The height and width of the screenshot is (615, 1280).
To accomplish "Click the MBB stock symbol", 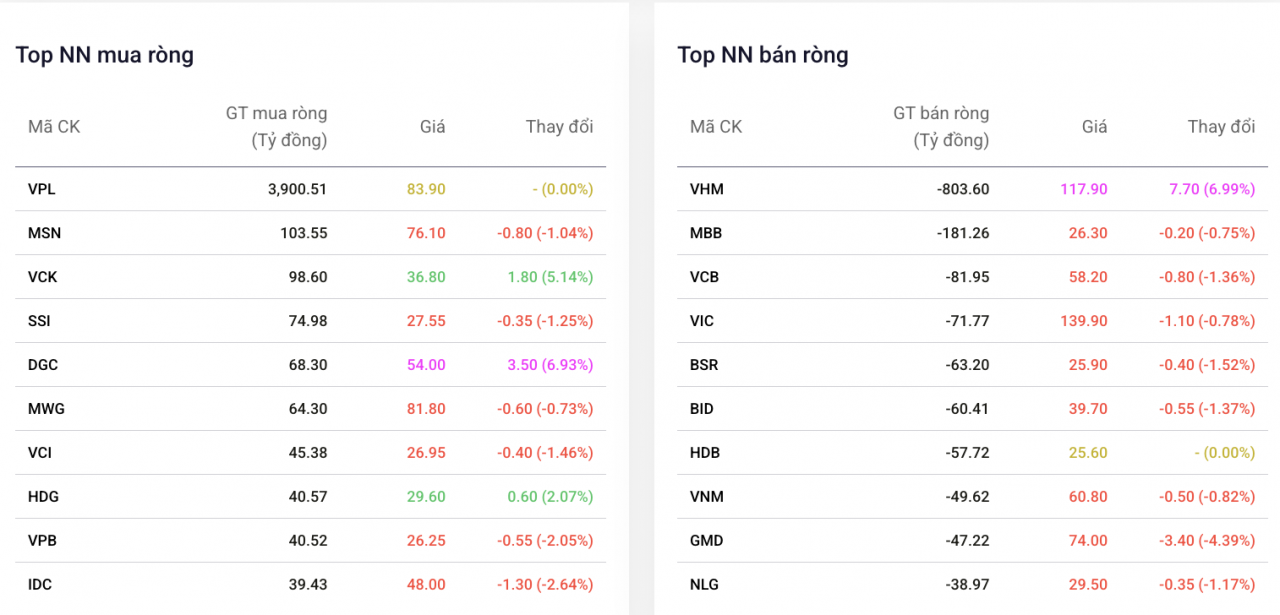I will coord(704,232).
